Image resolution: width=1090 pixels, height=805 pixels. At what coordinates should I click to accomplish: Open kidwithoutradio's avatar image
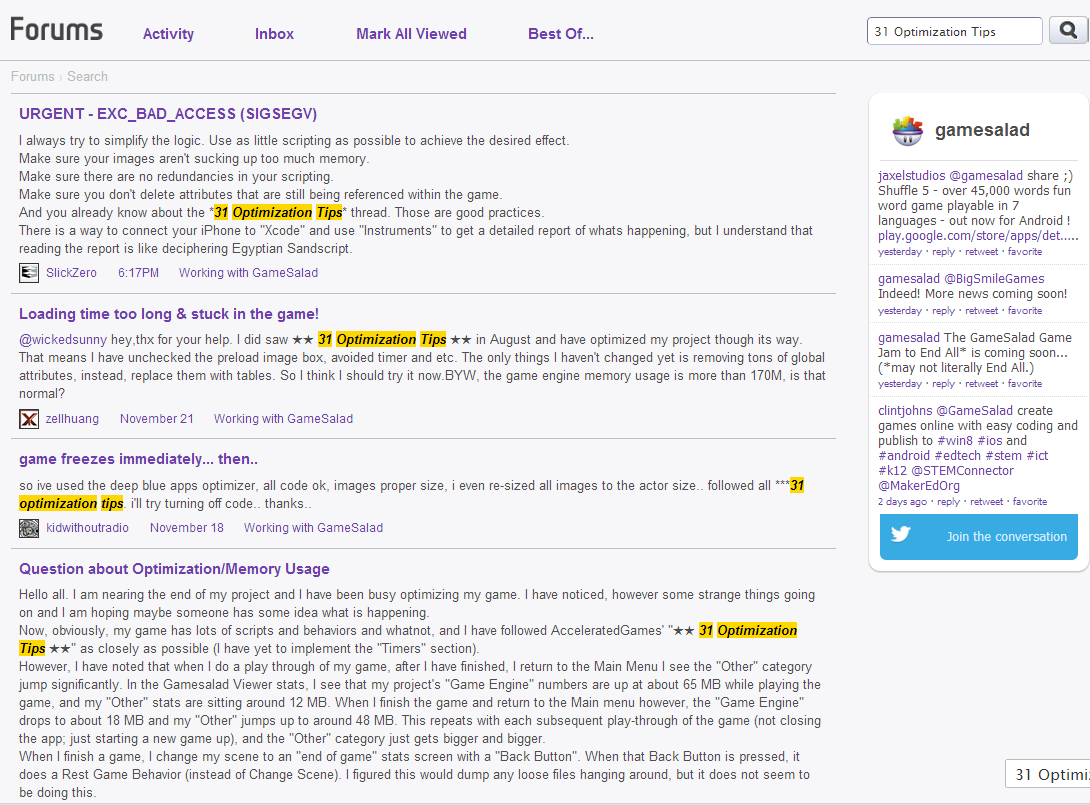(29, 528)
